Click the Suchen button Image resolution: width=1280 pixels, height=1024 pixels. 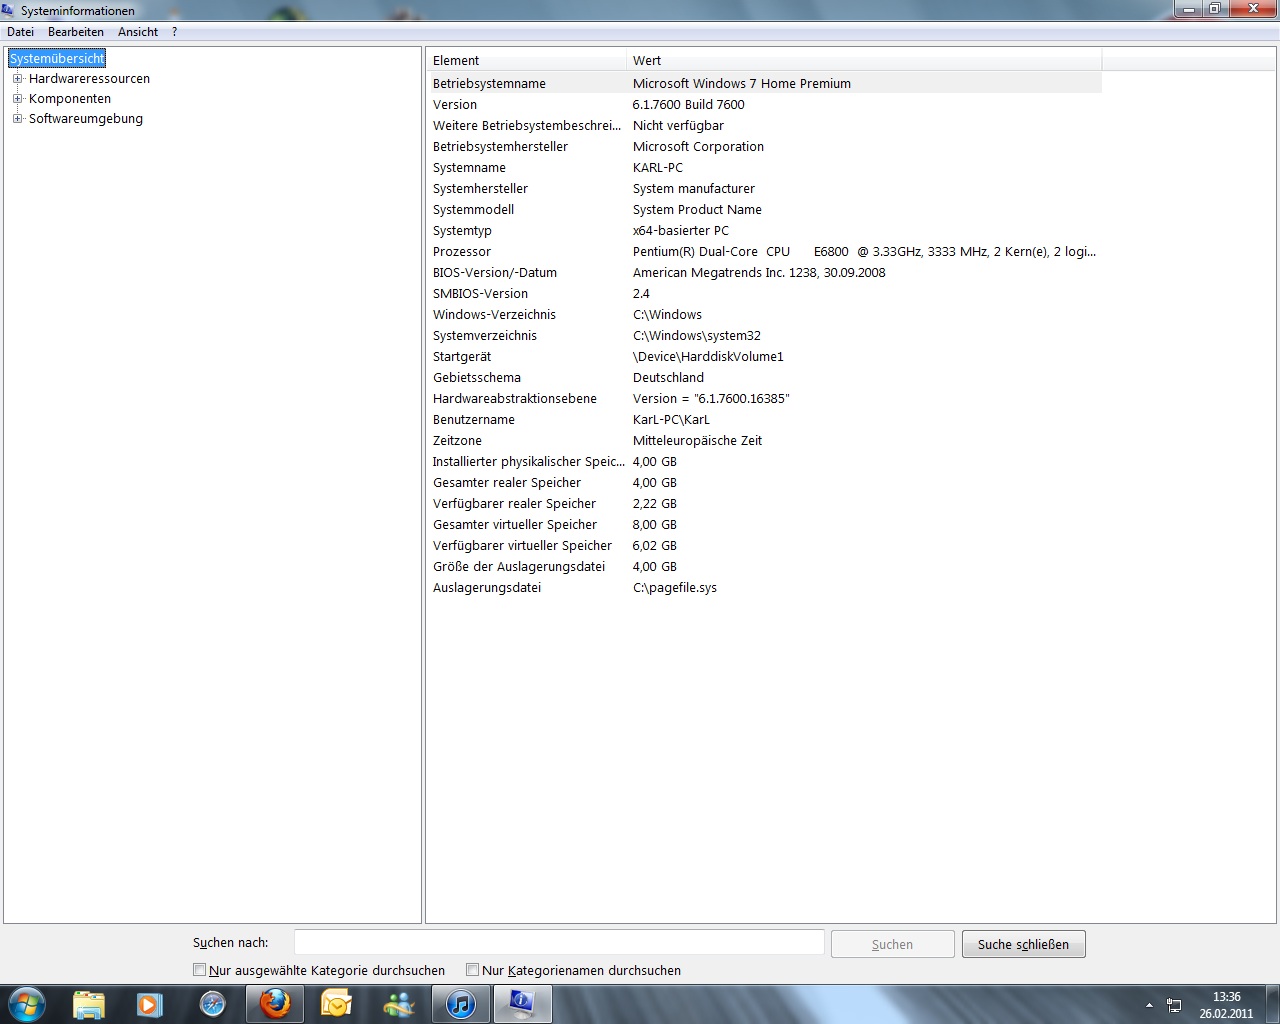pos(892,944)
